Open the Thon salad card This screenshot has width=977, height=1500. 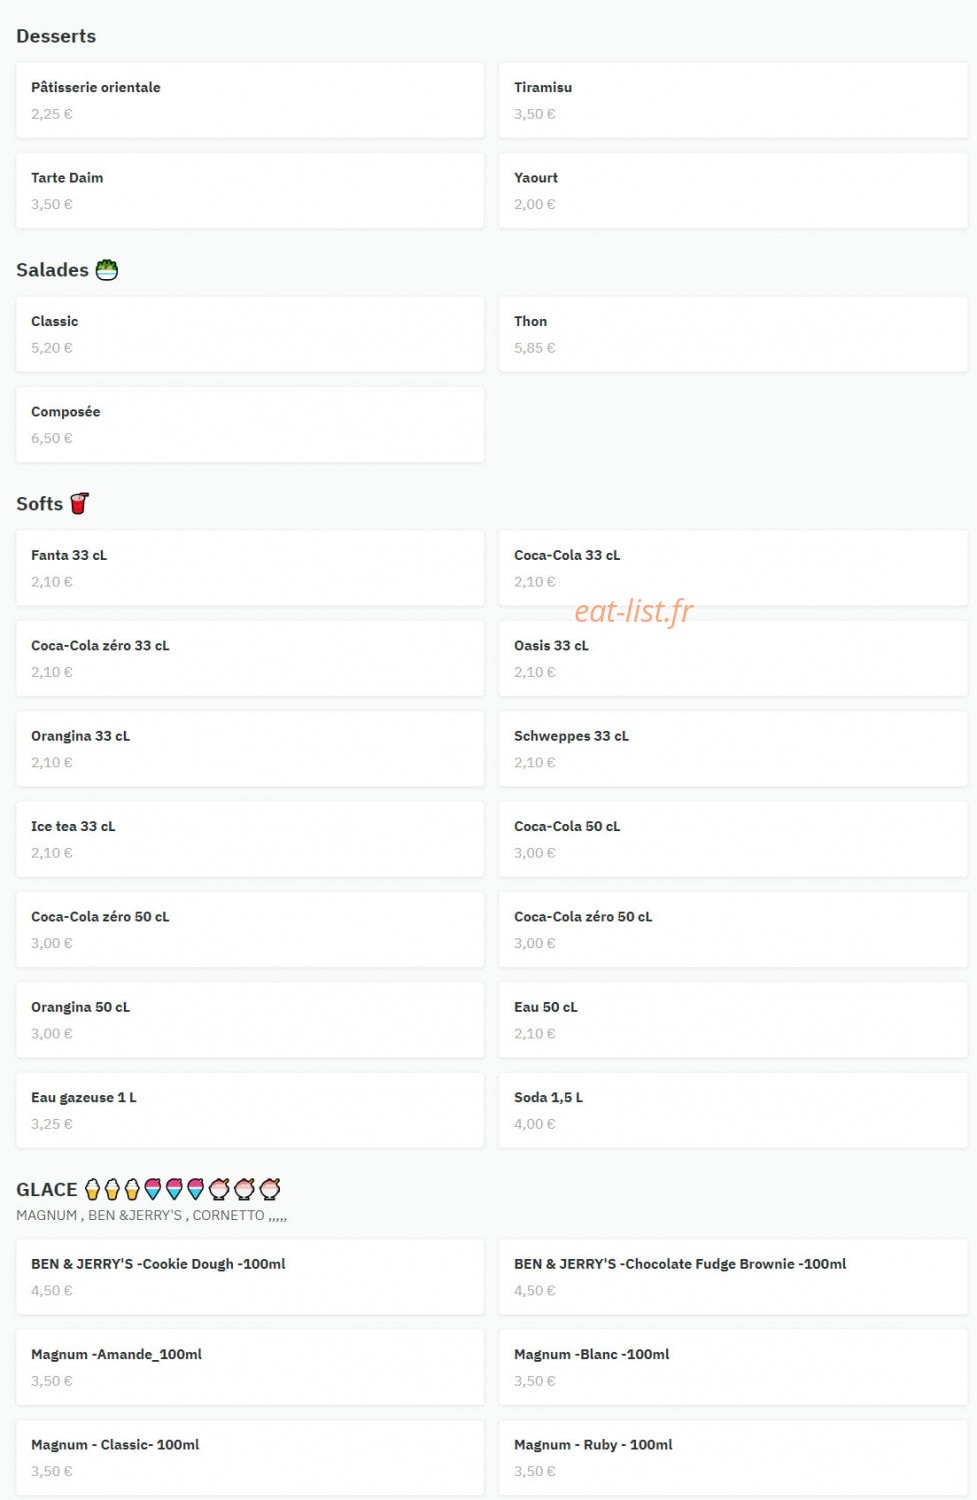pyautogui.click(x=733, y=334)
